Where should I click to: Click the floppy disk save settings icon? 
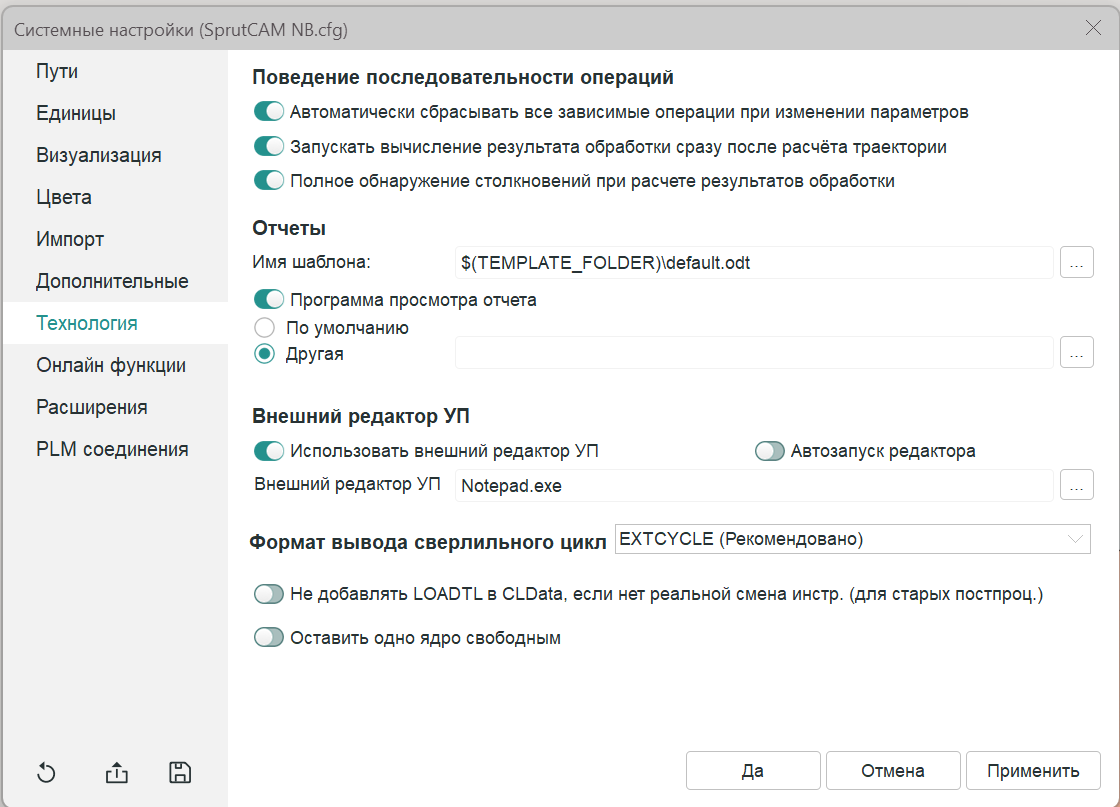coord(180,772)
